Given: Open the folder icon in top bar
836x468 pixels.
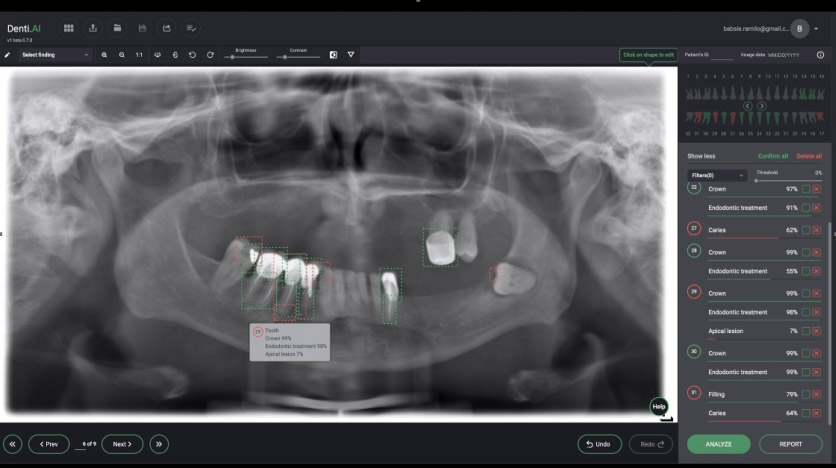Looking at the screenshot, I should 118,28.
